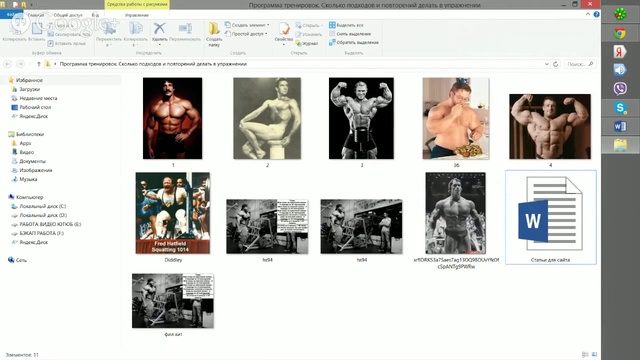Switch to the Общий доступ tab
The image size is (640, 360).
point(68,15)
